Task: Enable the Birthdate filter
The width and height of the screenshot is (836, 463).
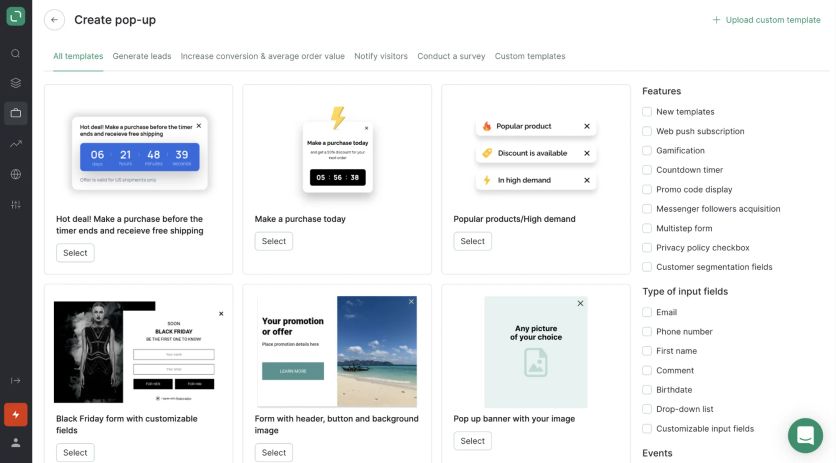Action: [x=647, y=390]
